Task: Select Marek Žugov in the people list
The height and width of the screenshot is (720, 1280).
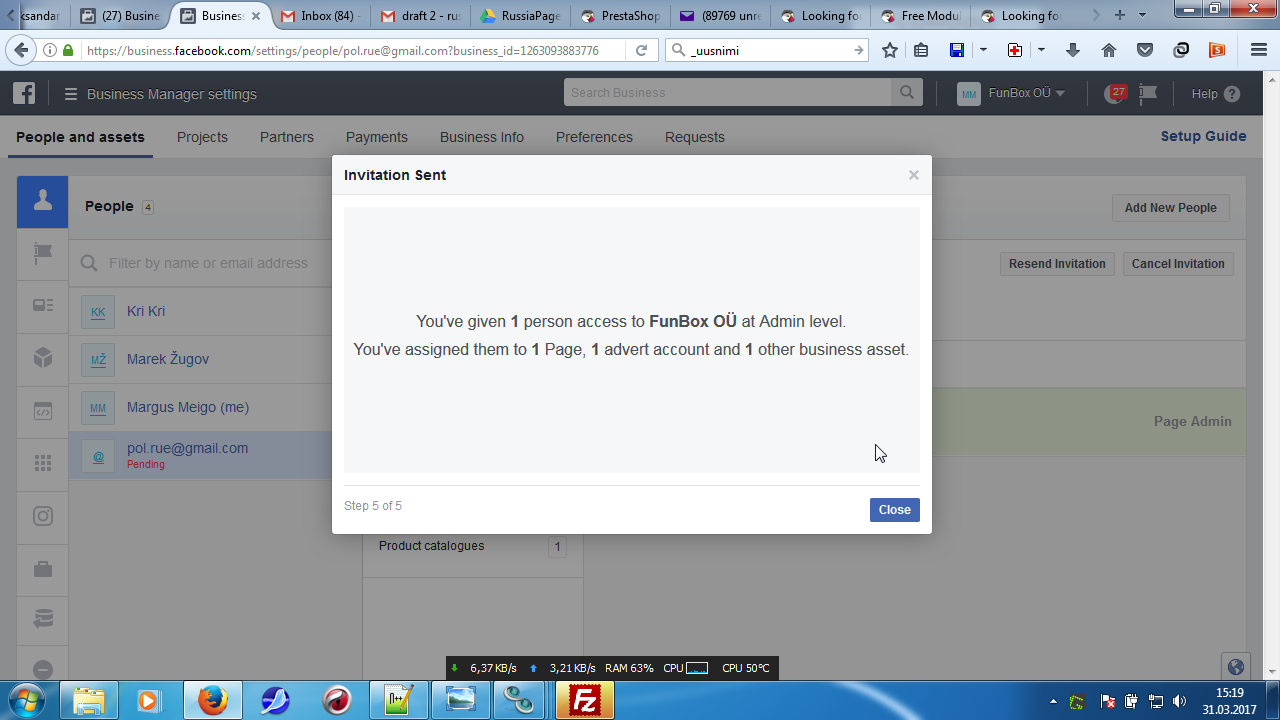Action: [200, 359]
